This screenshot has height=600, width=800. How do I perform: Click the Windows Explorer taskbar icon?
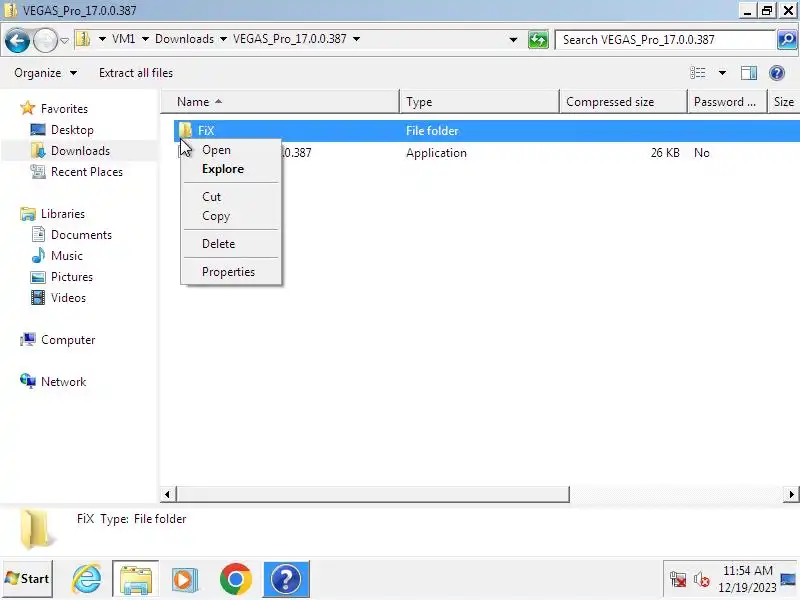(136, 579)
